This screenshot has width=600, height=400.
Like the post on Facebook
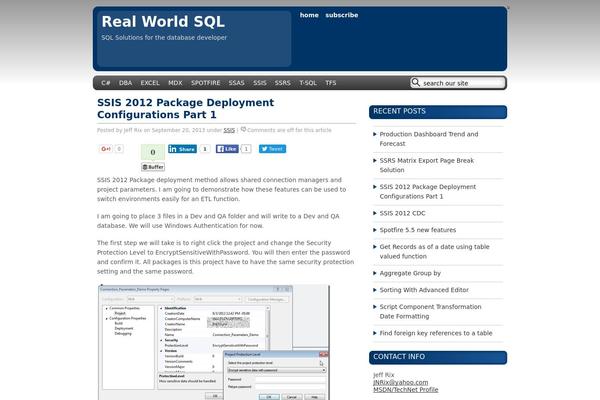[227, 149]
